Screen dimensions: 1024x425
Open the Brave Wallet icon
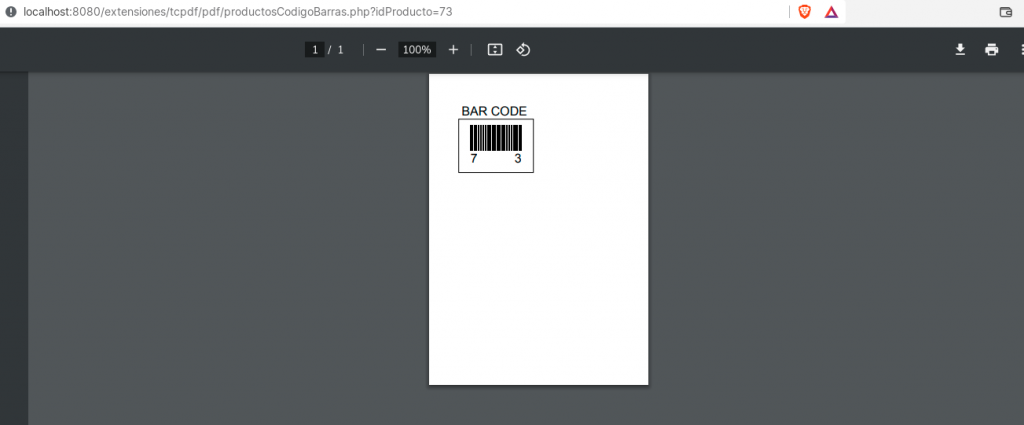point(1006,12)
